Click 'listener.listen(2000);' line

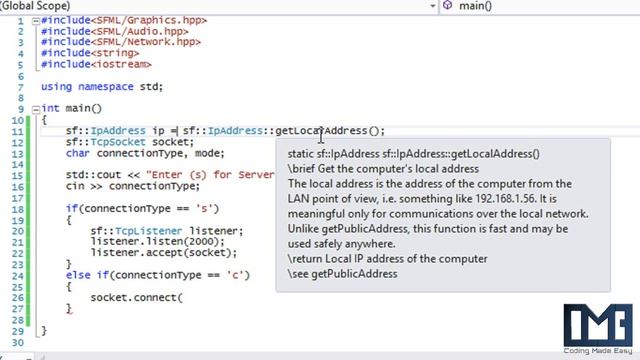[158, 242]
